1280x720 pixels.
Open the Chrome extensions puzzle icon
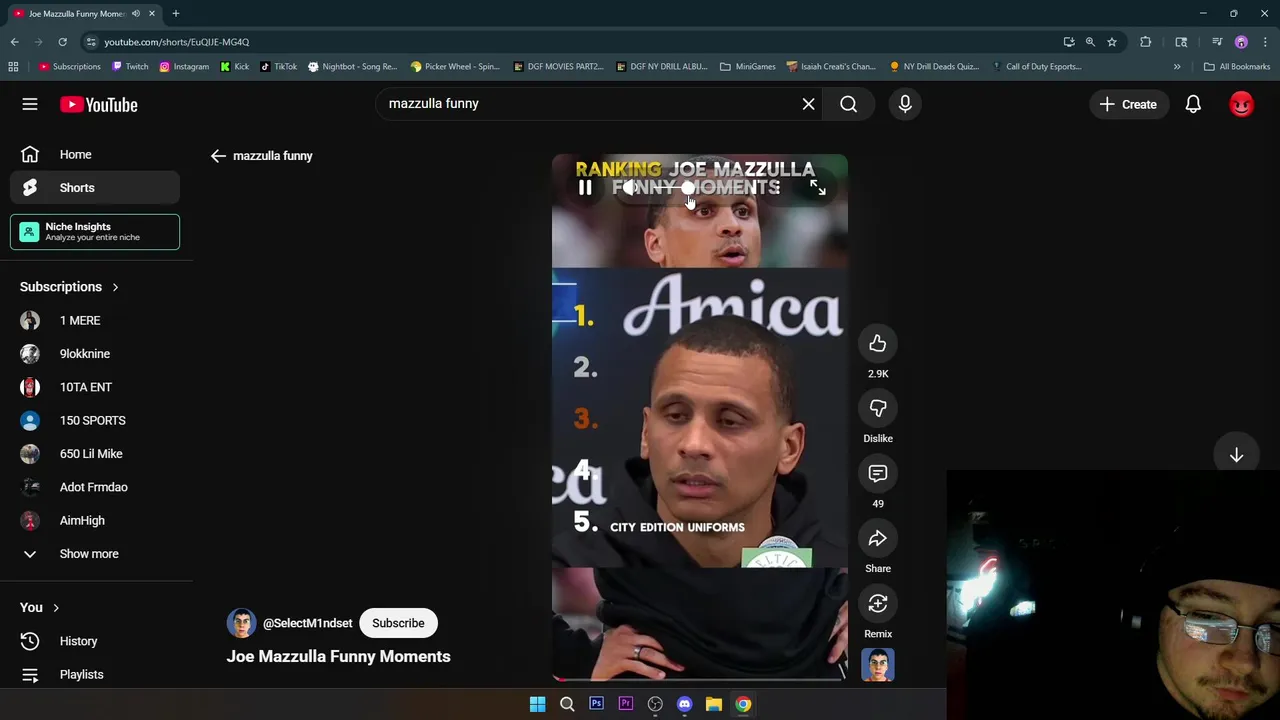1145,42
